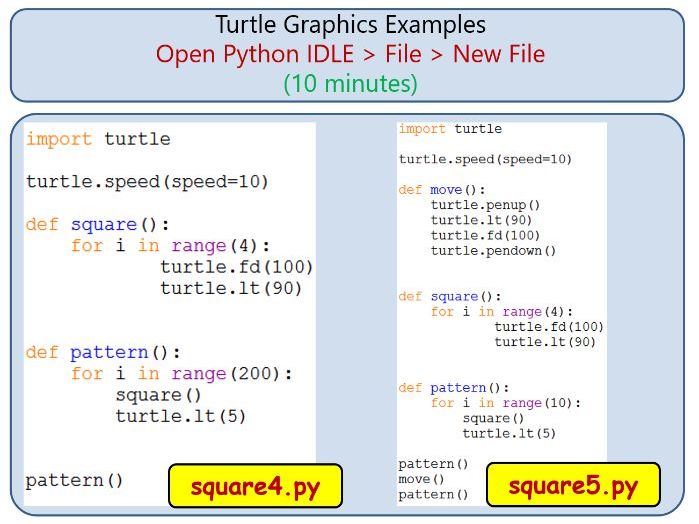Click "def pattern():" in the square4.py code
The image size is (699, 524).
point(103,352)
